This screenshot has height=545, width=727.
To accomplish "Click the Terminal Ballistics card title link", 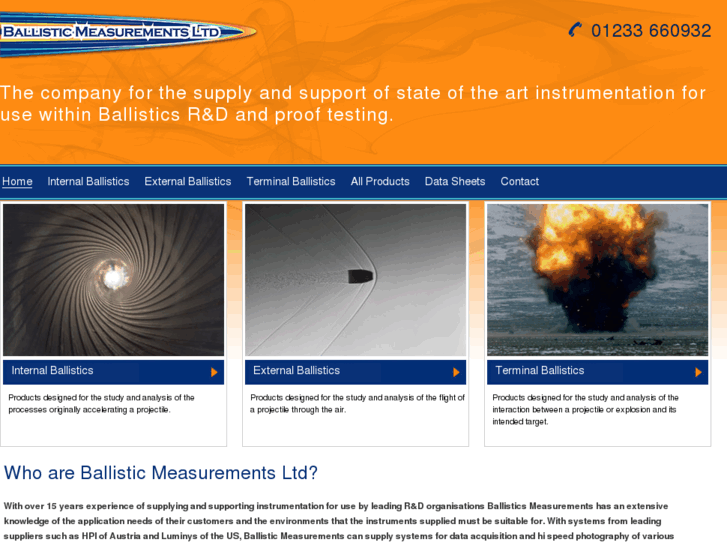I will coord(540,371).
